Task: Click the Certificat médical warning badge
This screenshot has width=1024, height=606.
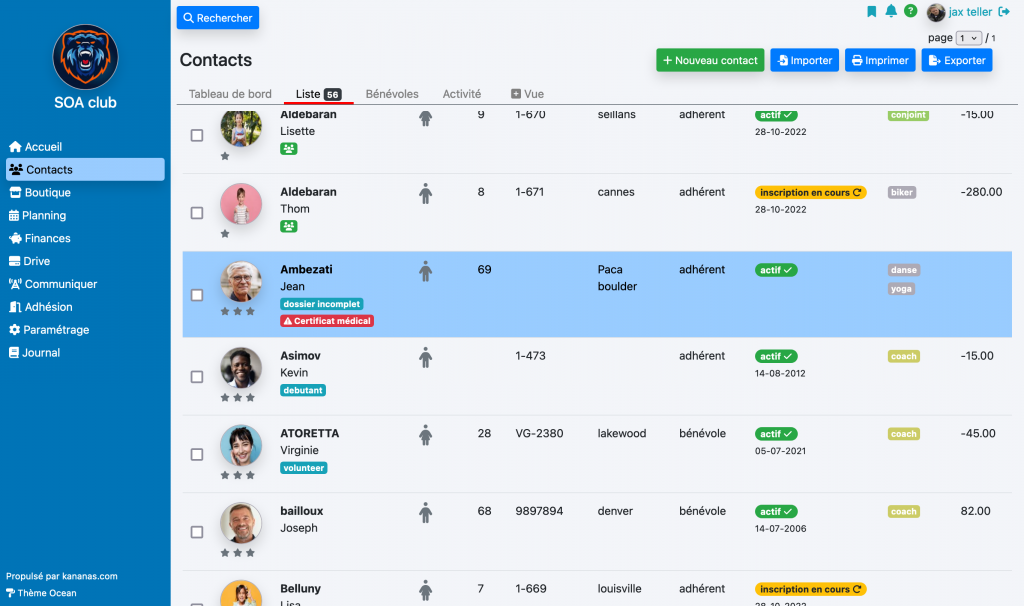Action: [327, 321]
